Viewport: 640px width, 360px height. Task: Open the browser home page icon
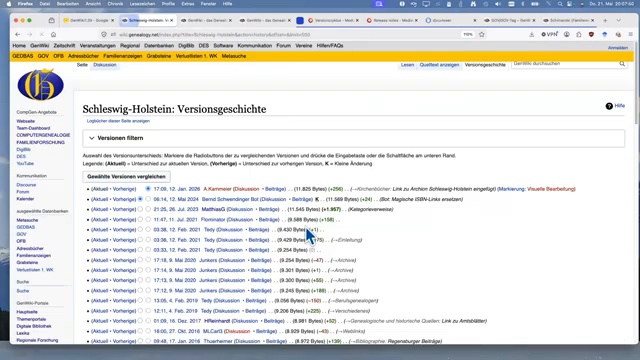[x=53, y=35]
